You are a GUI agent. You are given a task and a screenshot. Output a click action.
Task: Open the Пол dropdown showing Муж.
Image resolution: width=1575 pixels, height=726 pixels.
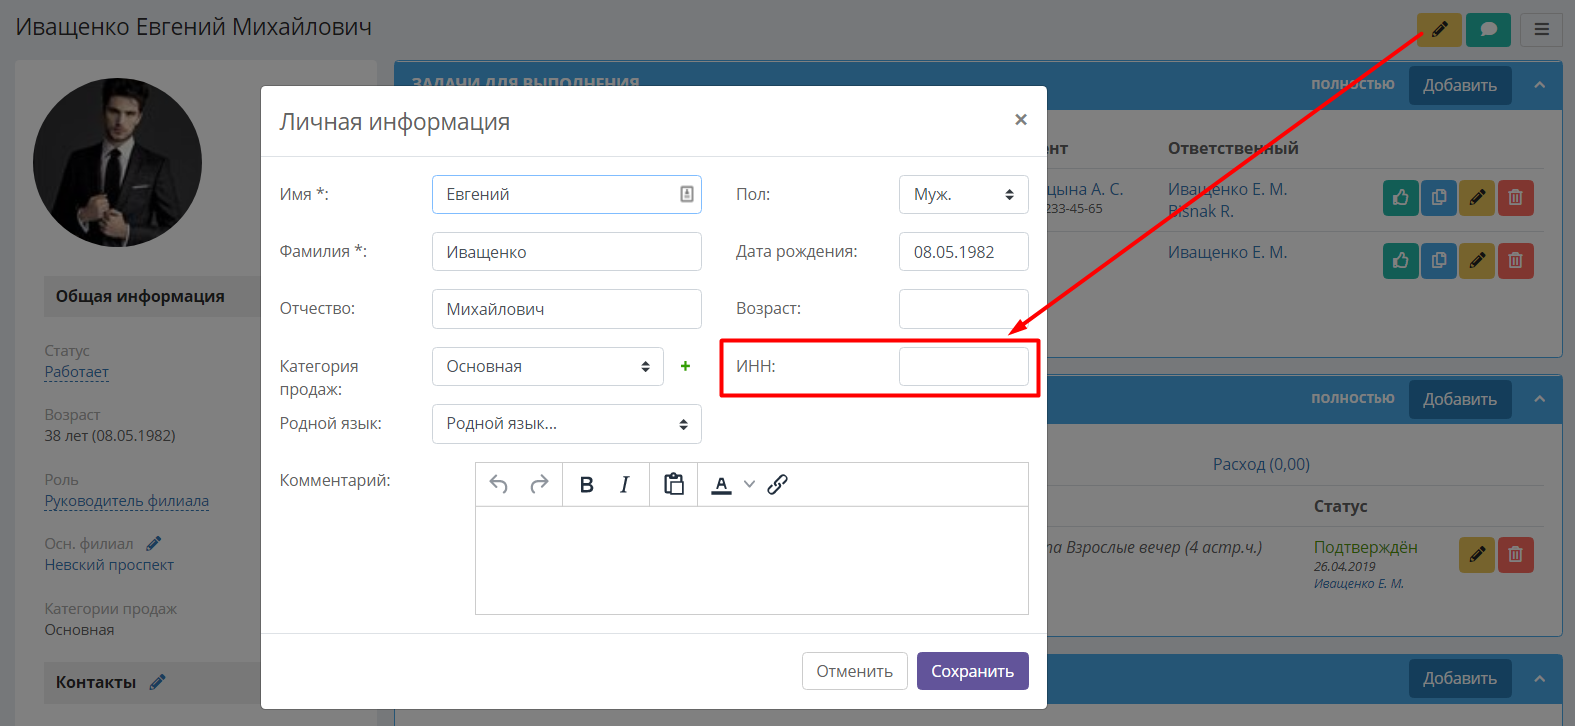[x=964, y=194]
